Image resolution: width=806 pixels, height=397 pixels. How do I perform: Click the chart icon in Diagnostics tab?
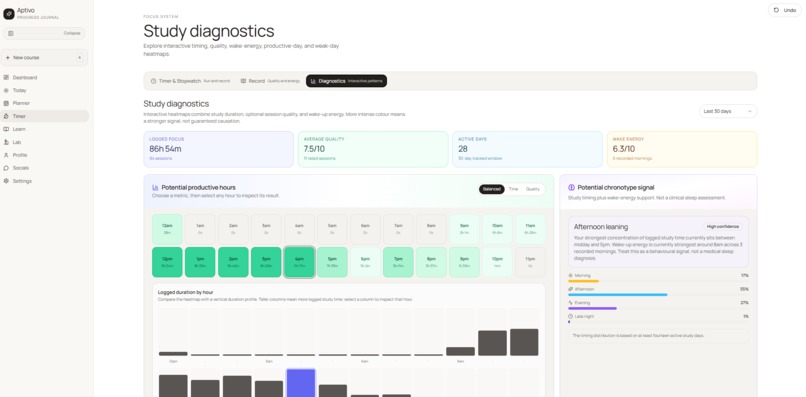click(313, 81)
